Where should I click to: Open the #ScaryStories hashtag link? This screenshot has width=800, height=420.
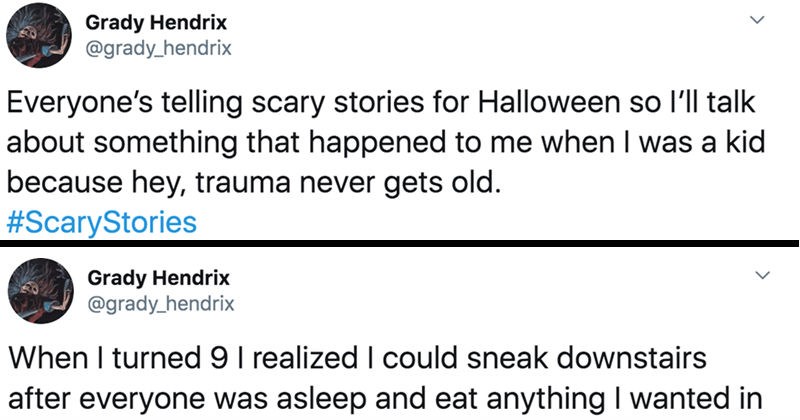[x=102, y=223]
